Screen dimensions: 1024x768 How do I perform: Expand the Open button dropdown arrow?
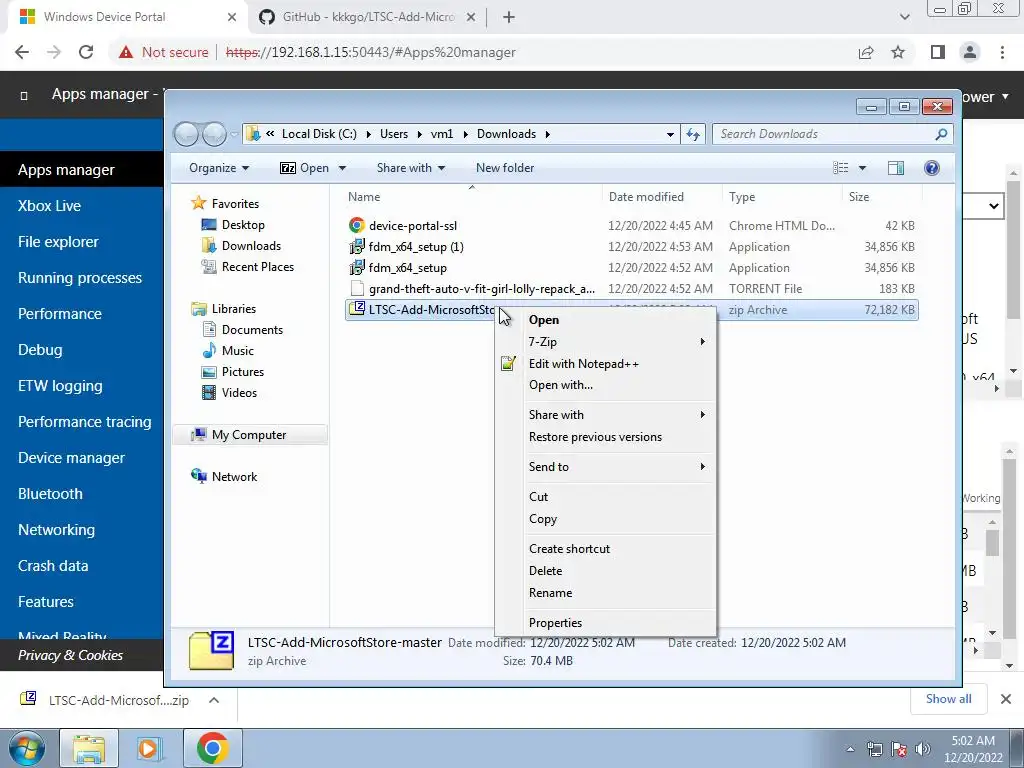(x=342, y=168)
